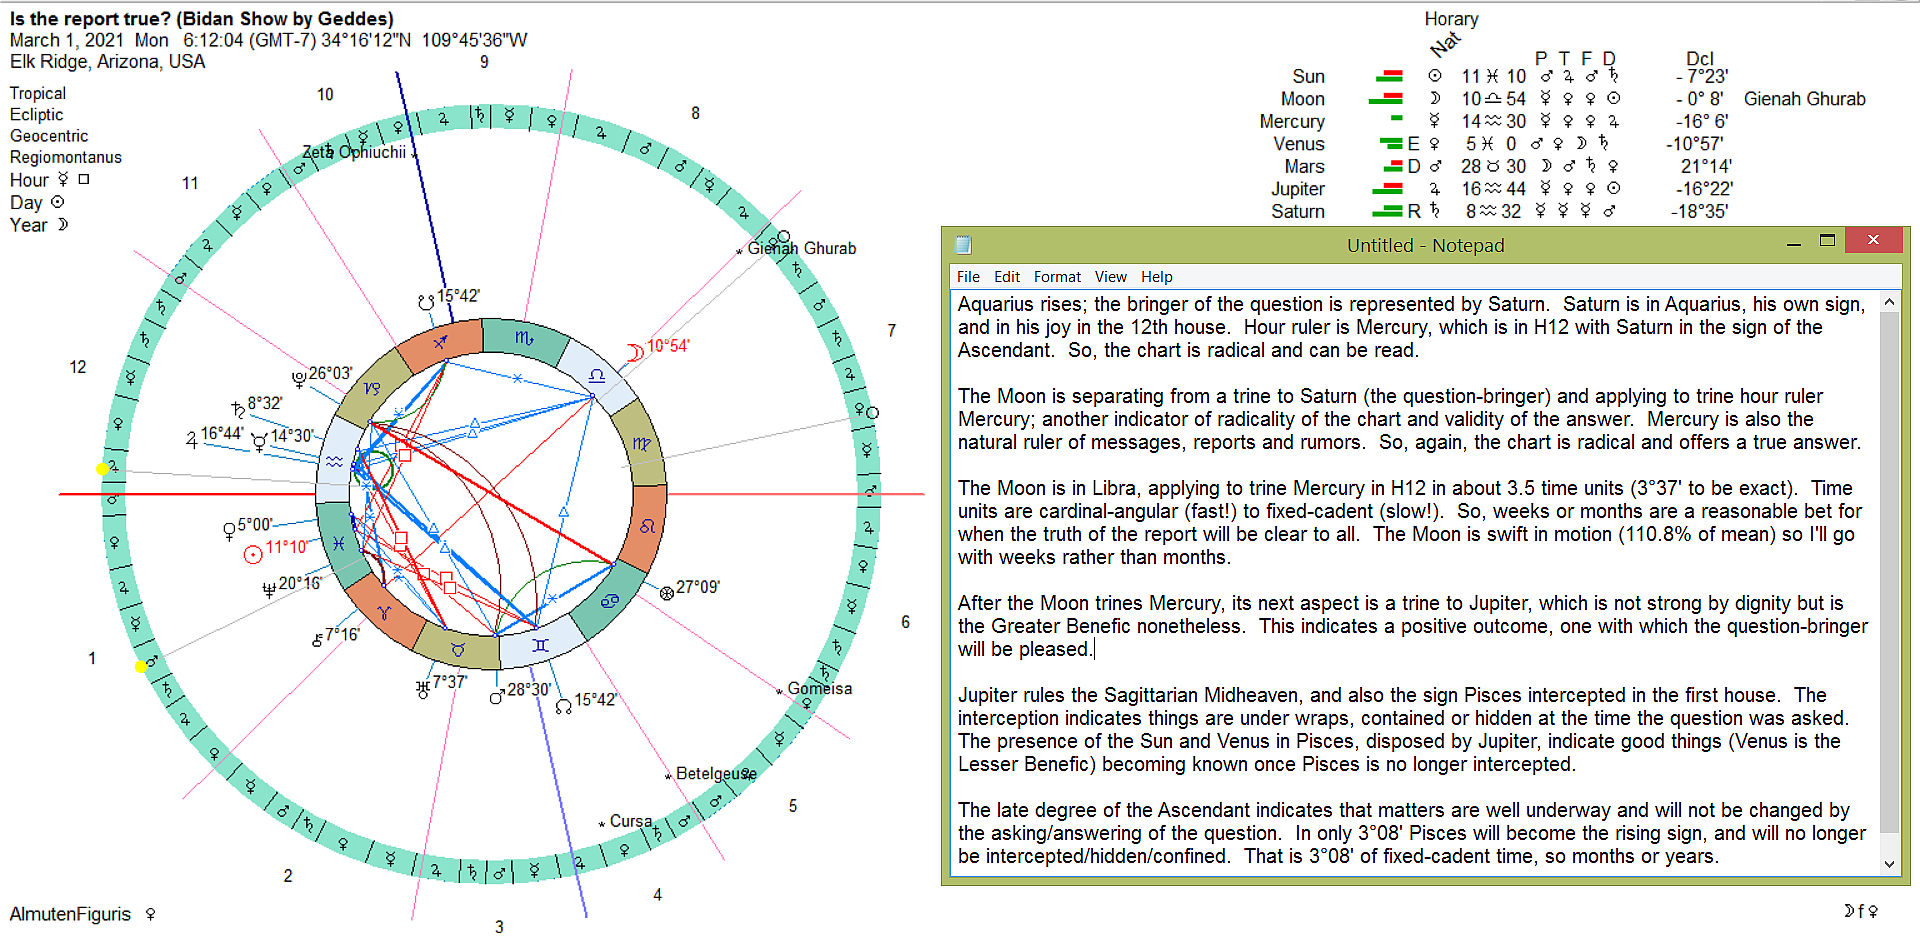Maximize the Notepad window
This screenshot has height=942, width=1920.
tap(1827, 241)
